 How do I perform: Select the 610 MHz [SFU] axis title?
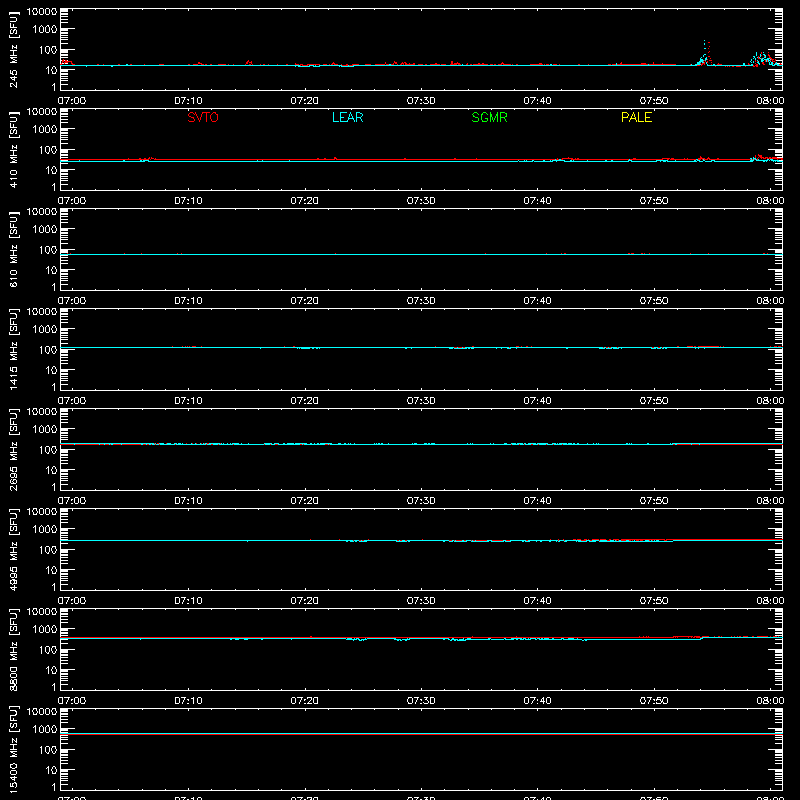tap(13, 250)
